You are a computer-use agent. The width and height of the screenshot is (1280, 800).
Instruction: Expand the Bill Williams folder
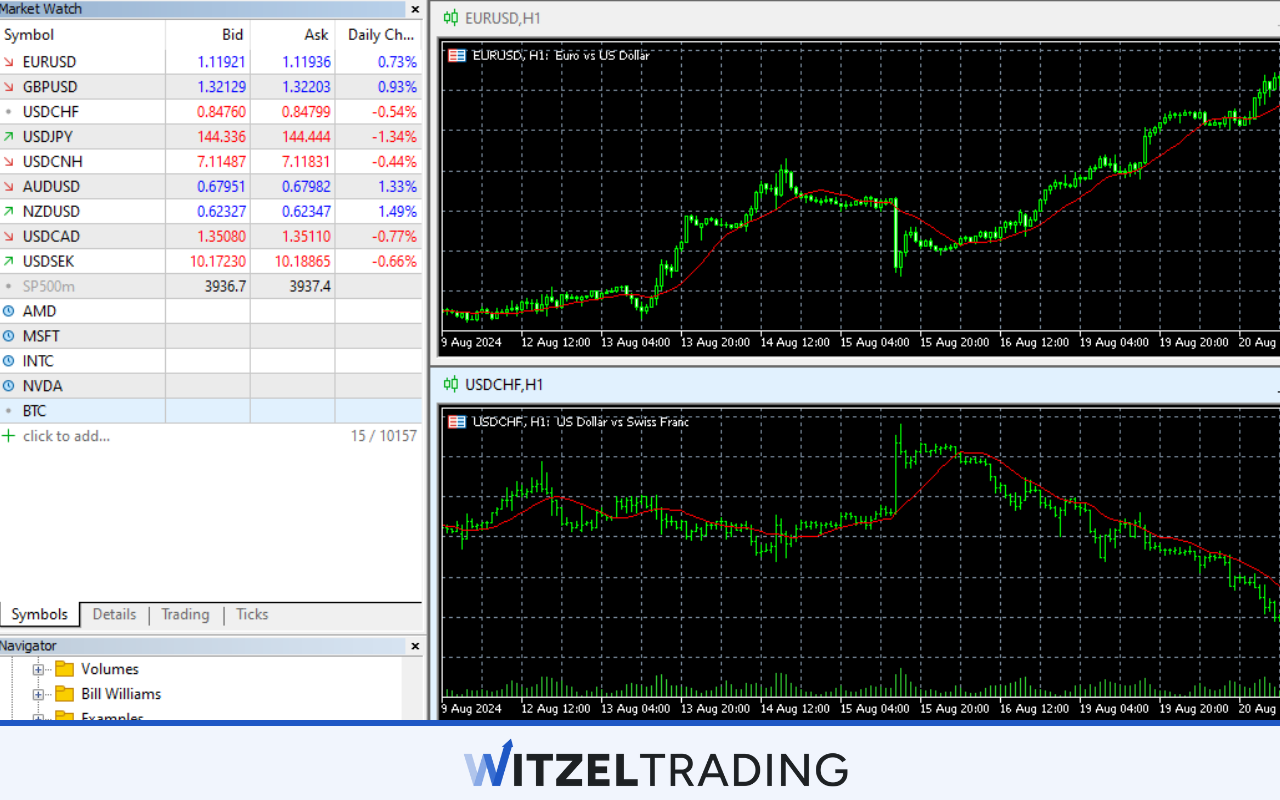tap(37, 694)
